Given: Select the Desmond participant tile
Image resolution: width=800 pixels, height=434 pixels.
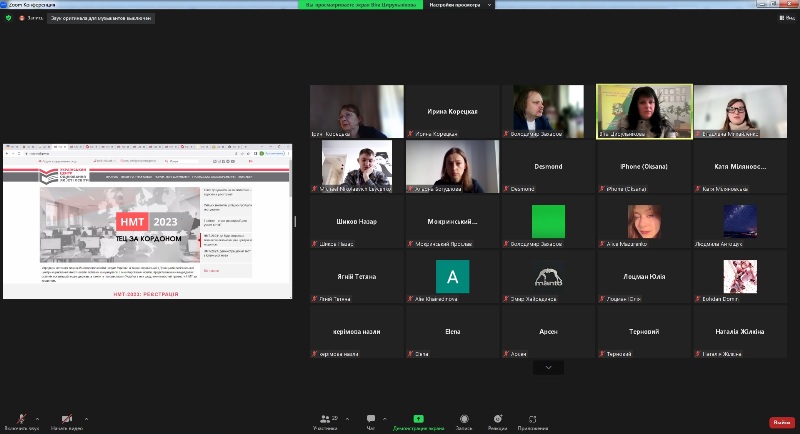Looking at the screenshot, I should (548, 167).
